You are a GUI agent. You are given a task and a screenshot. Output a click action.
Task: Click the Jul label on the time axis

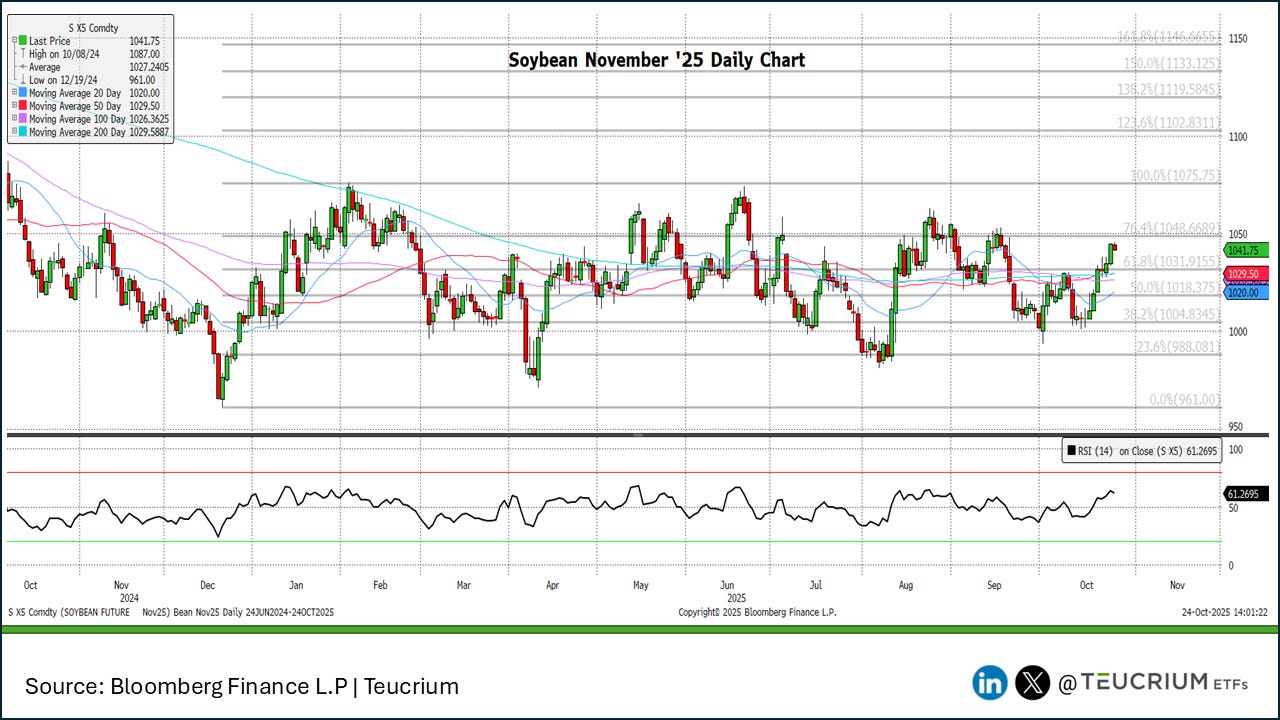pos(816,585)
